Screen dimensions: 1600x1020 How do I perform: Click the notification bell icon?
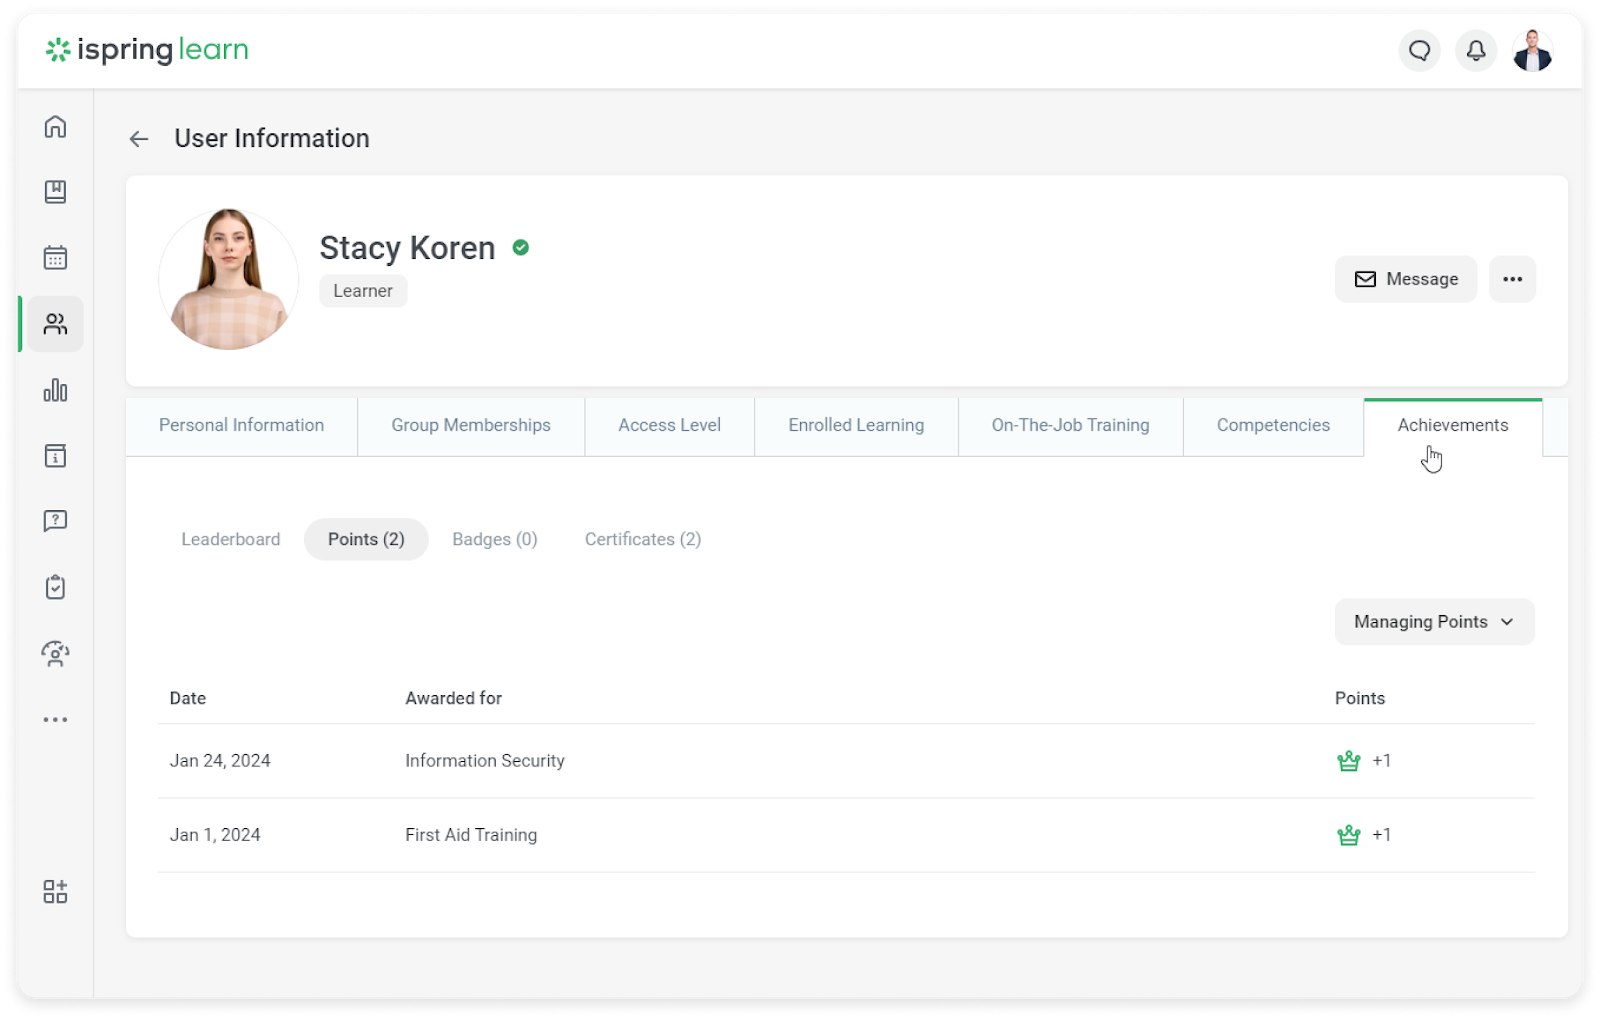point(1475,50)
